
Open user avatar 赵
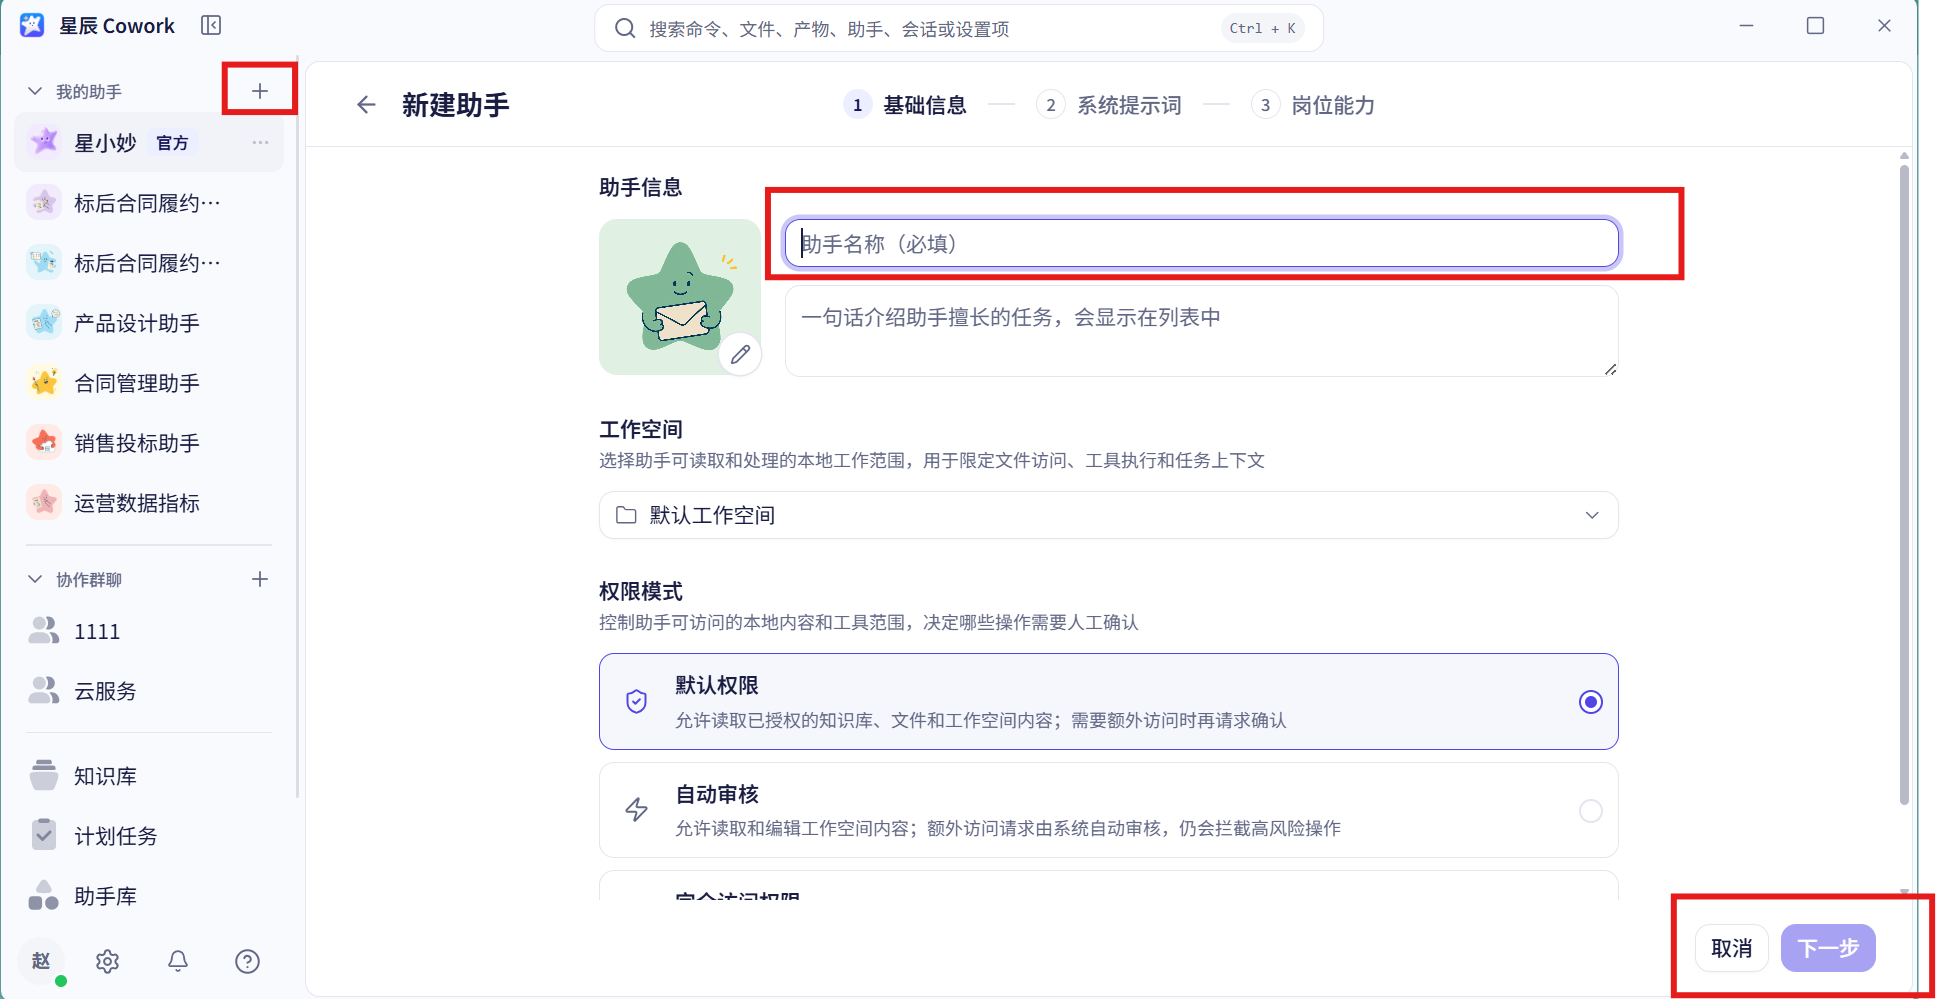(41, 961)
